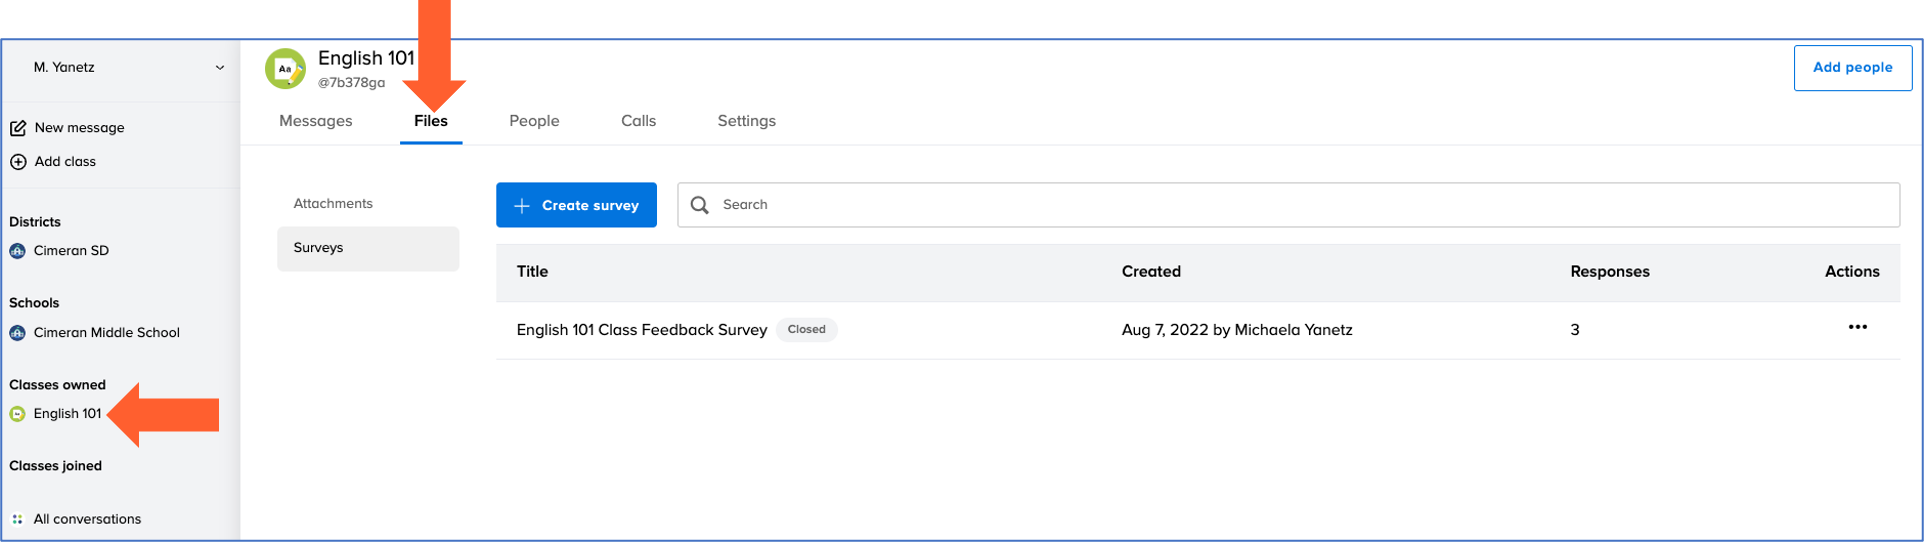The width and height of the screenshot is (1924, 542).
Task: Select the Files tab
Action: pyautogui.click(x=431, y=121)
